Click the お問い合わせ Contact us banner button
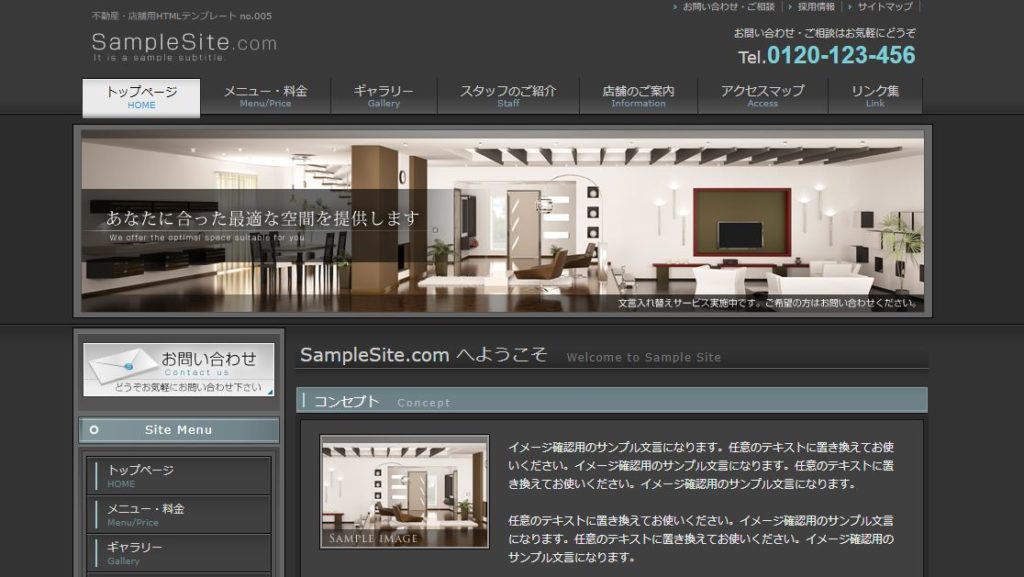Screen dimensions: 1024x577 [x=179, y=369]
